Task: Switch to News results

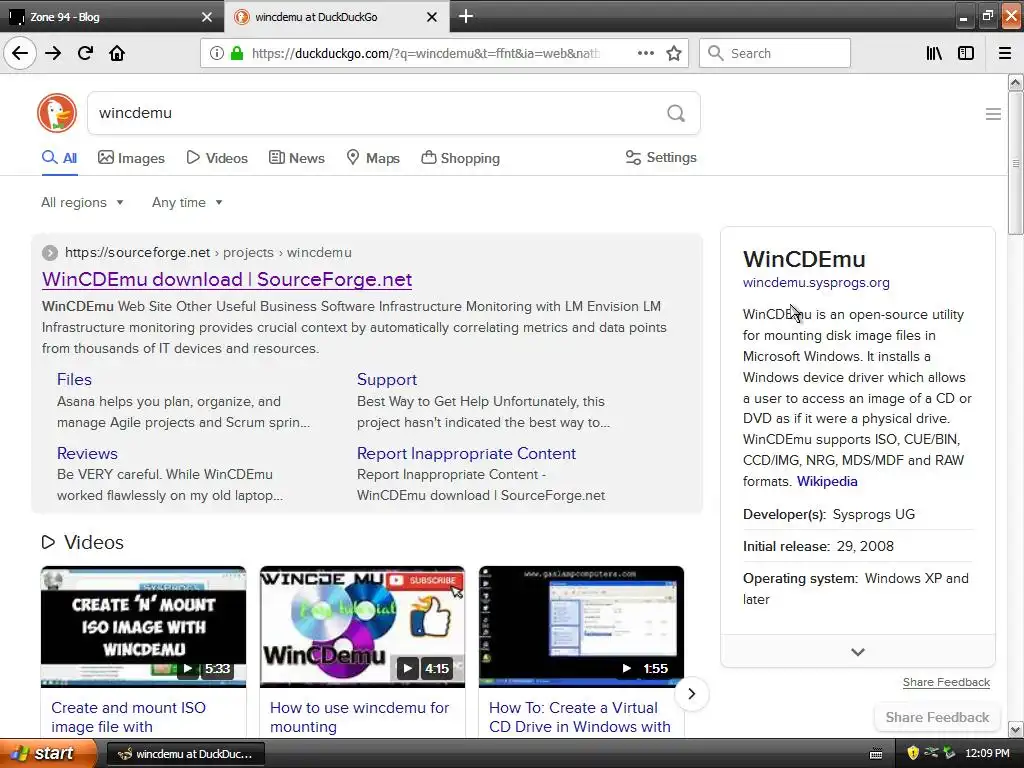Action: pyautogui.click(x=296, y=158)
